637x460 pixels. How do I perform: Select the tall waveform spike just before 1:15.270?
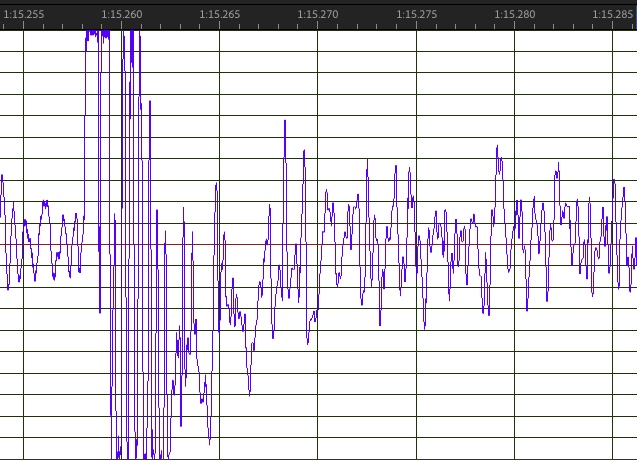pos(285,123)
